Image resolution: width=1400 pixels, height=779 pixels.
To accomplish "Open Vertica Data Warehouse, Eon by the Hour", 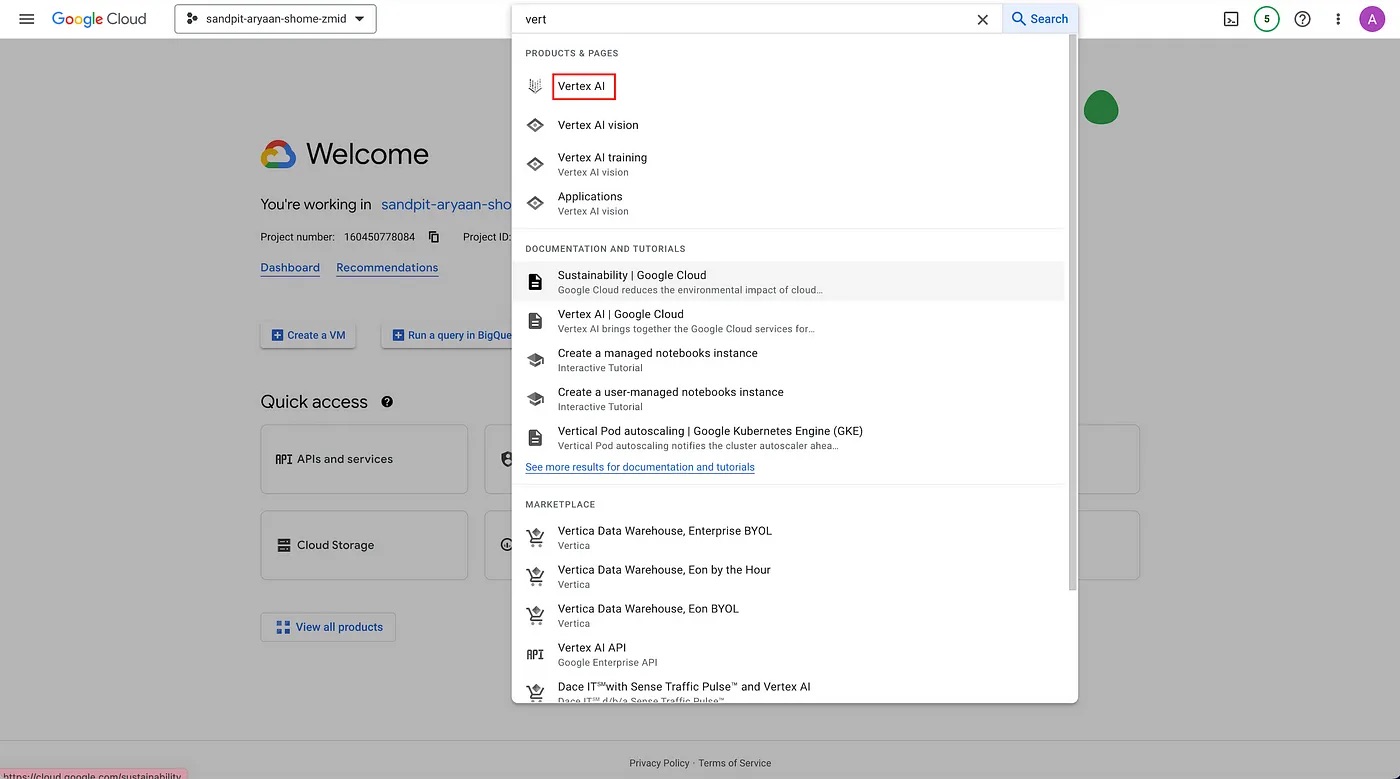I will tap(788, 577).
